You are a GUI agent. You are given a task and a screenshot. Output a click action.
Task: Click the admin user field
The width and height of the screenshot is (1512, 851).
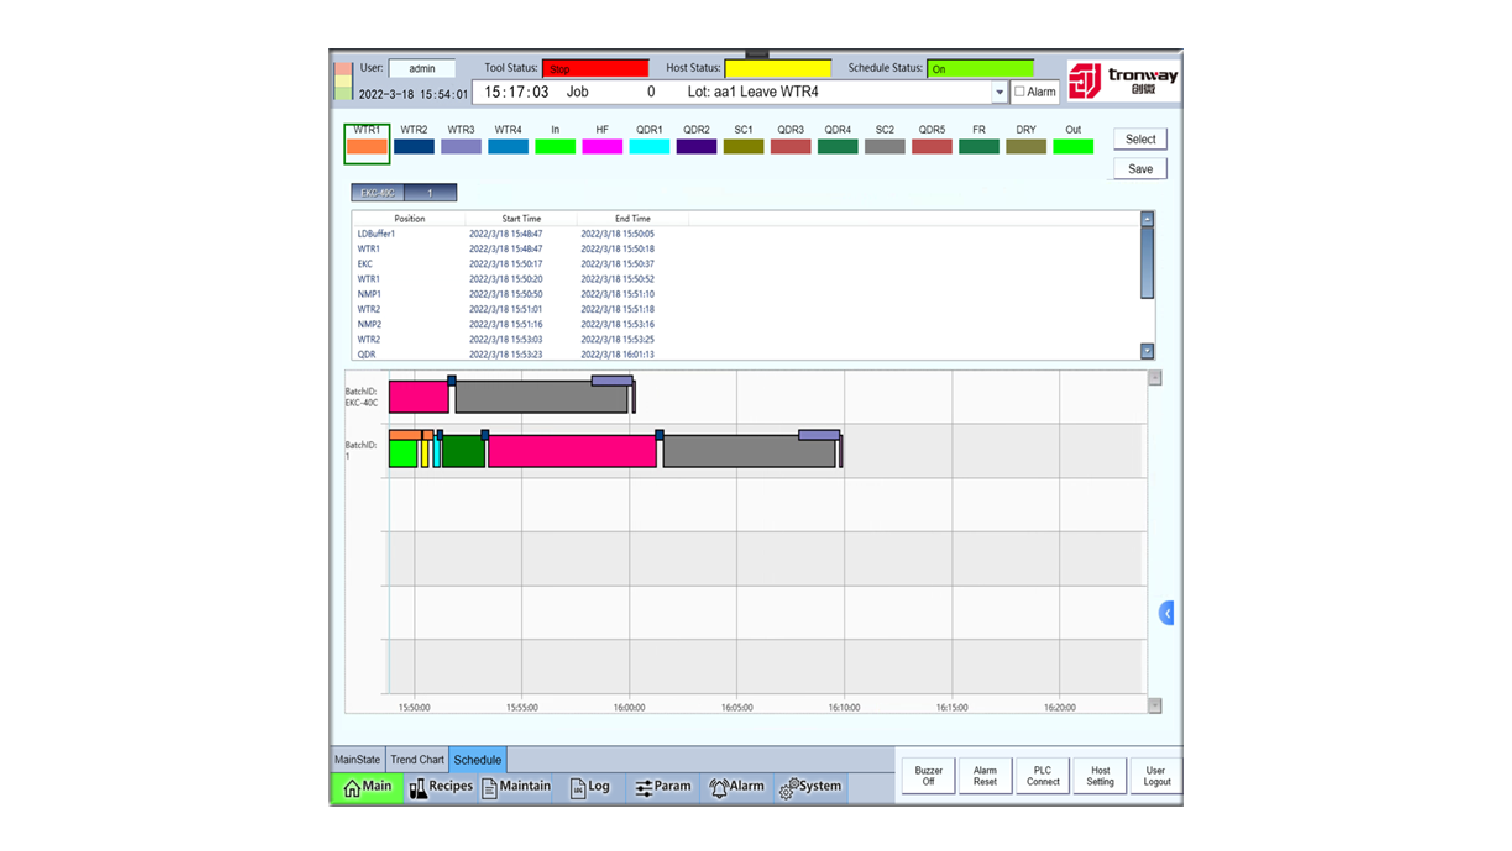pos(422,69)
